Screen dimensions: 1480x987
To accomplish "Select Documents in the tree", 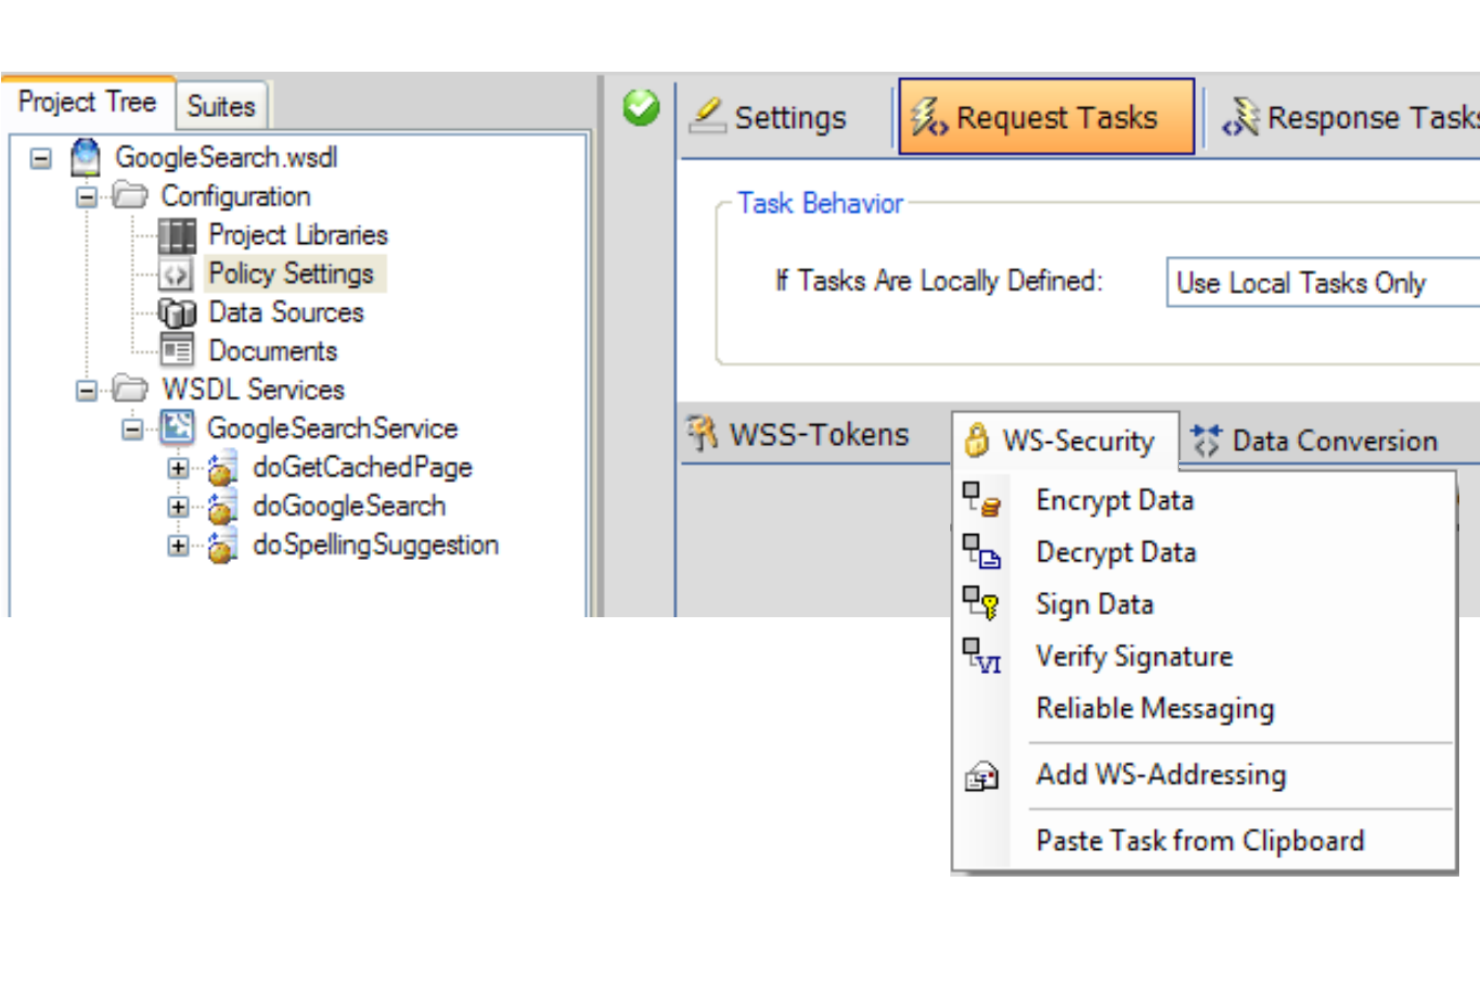I will (x=273, y=351).
